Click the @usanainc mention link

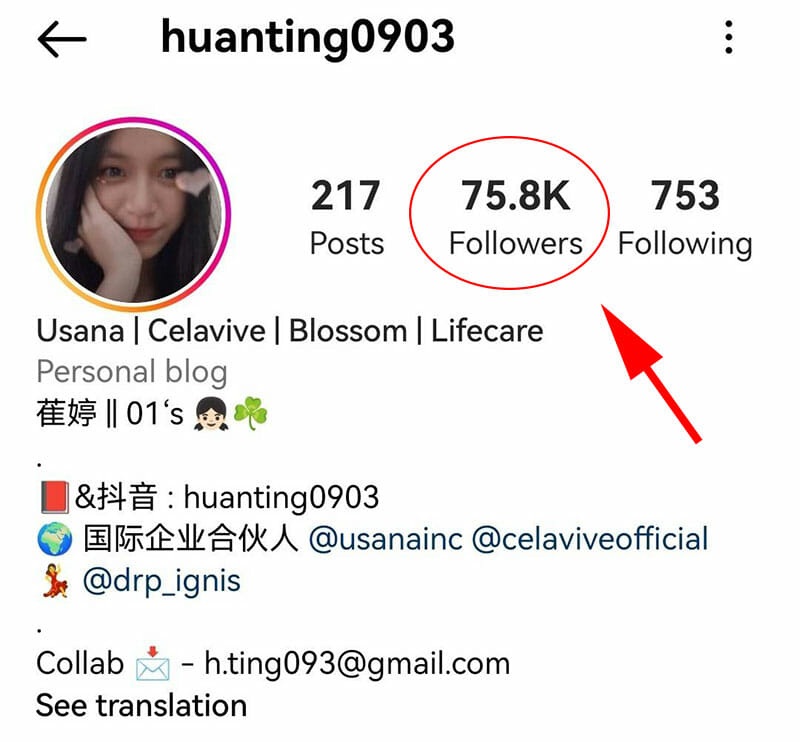click(x=386, y=539)
